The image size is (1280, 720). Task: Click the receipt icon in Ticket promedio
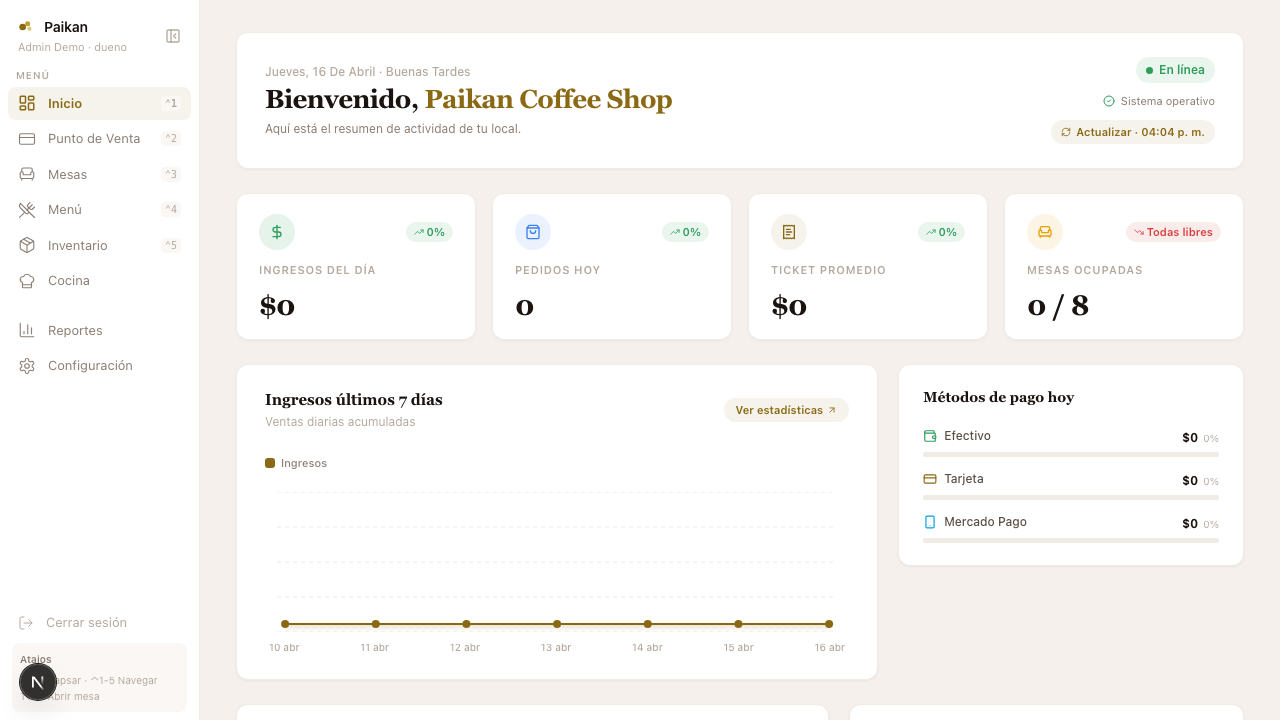coord(789,232)
